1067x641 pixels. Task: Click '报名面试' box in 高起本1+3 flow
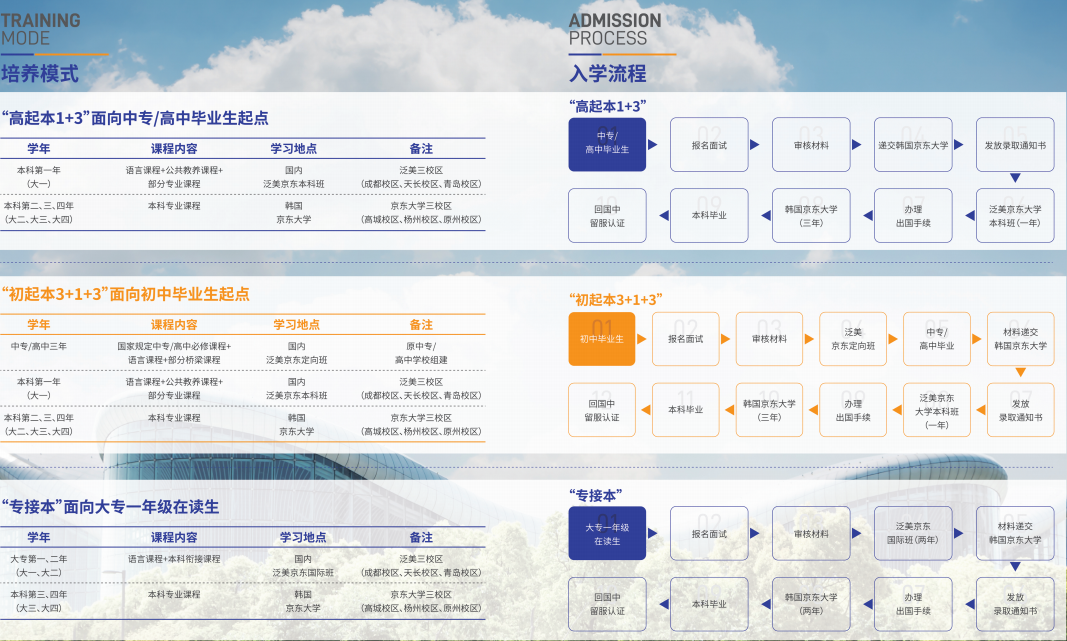pyautogui.click(x=709, y=144)
